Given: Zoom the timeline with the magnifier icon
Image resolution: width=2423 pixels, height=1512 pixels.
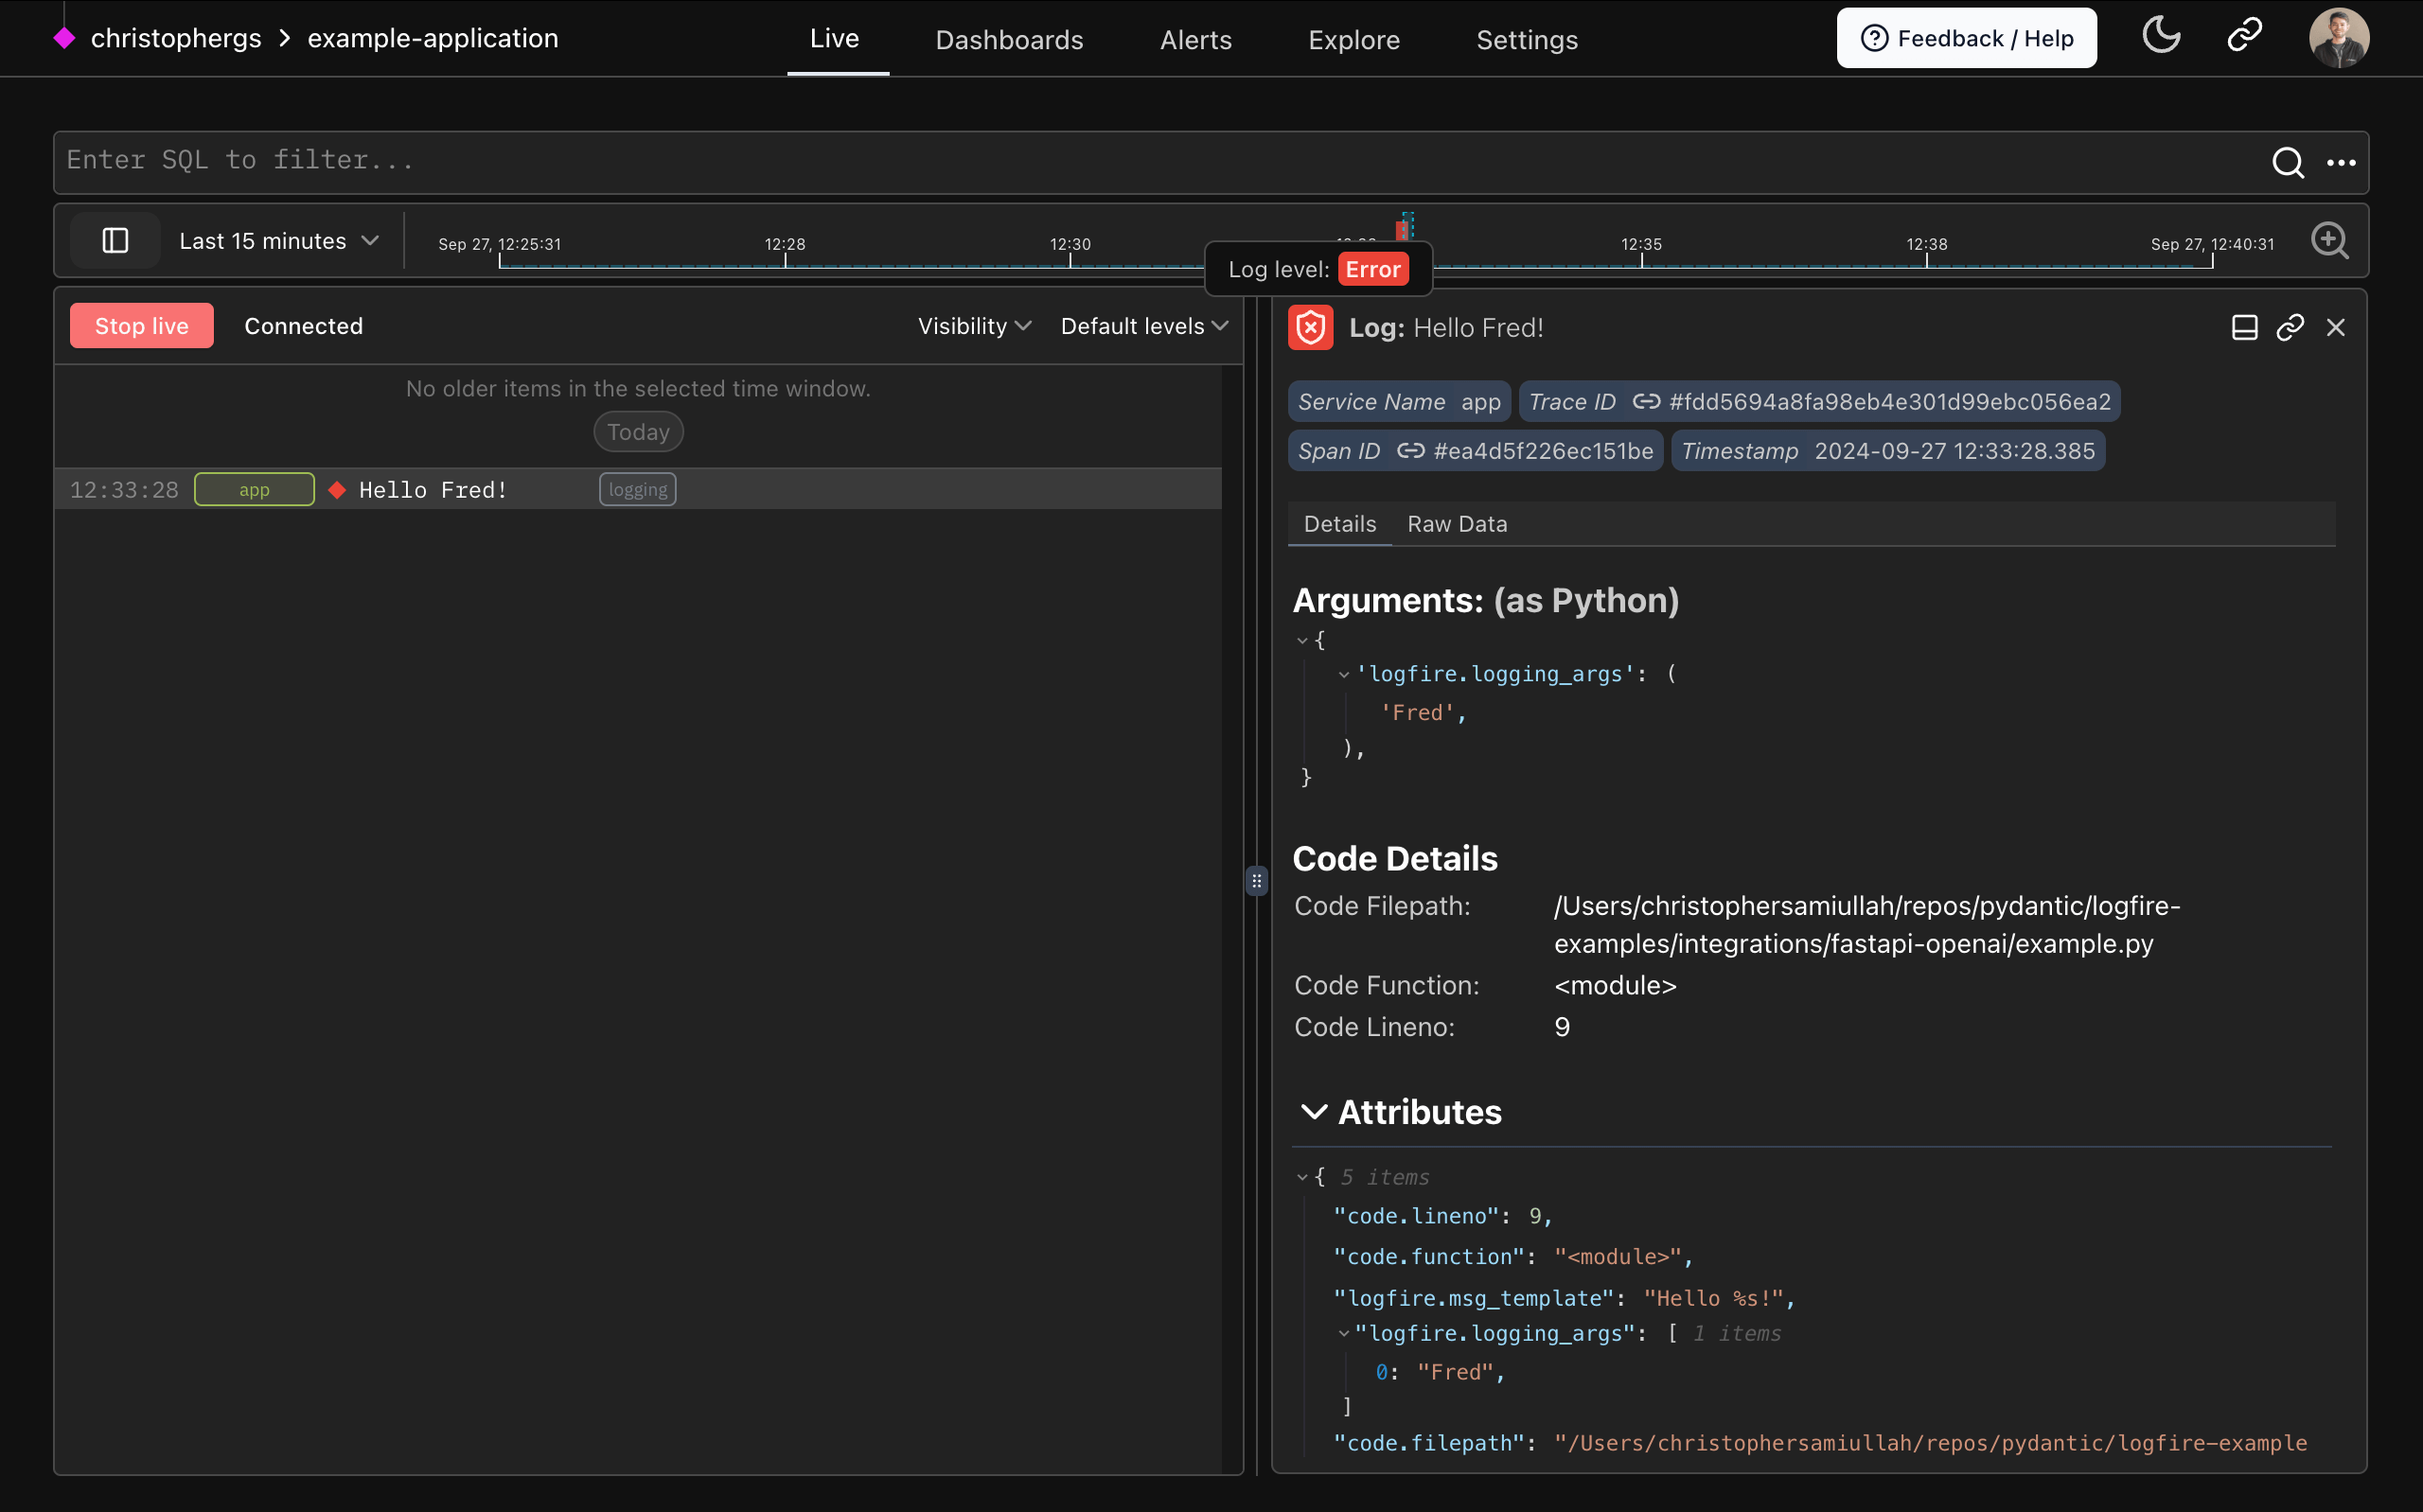Looking at the screenshot, I should 2330,240.
